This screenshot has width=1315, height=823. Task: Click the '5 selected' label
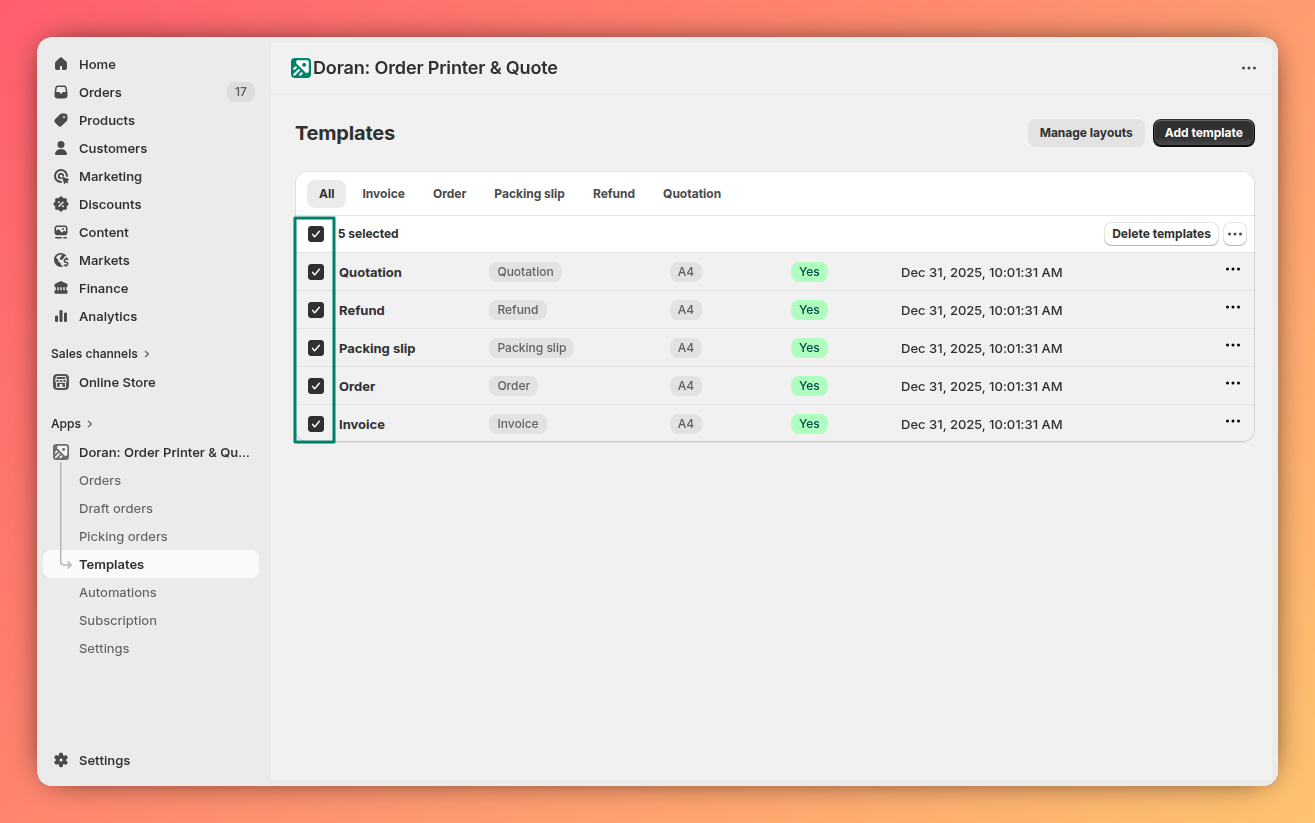(x=368, y=234)
